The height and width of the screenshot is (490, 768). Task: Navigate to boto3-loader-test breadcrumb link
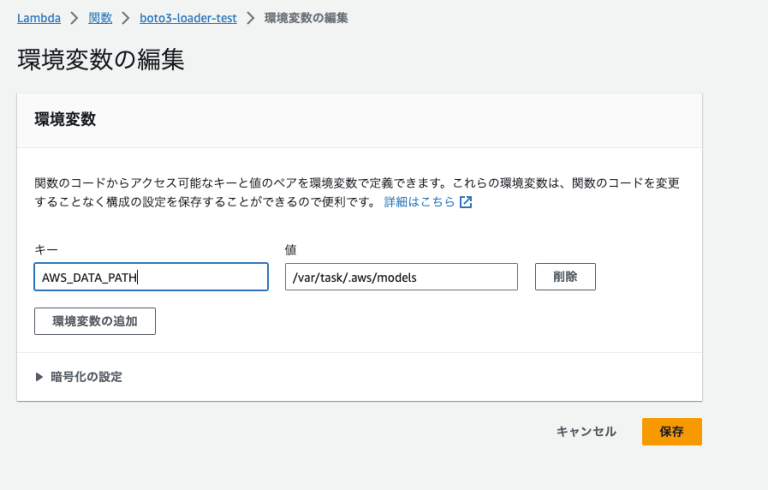tap(188, 18)
